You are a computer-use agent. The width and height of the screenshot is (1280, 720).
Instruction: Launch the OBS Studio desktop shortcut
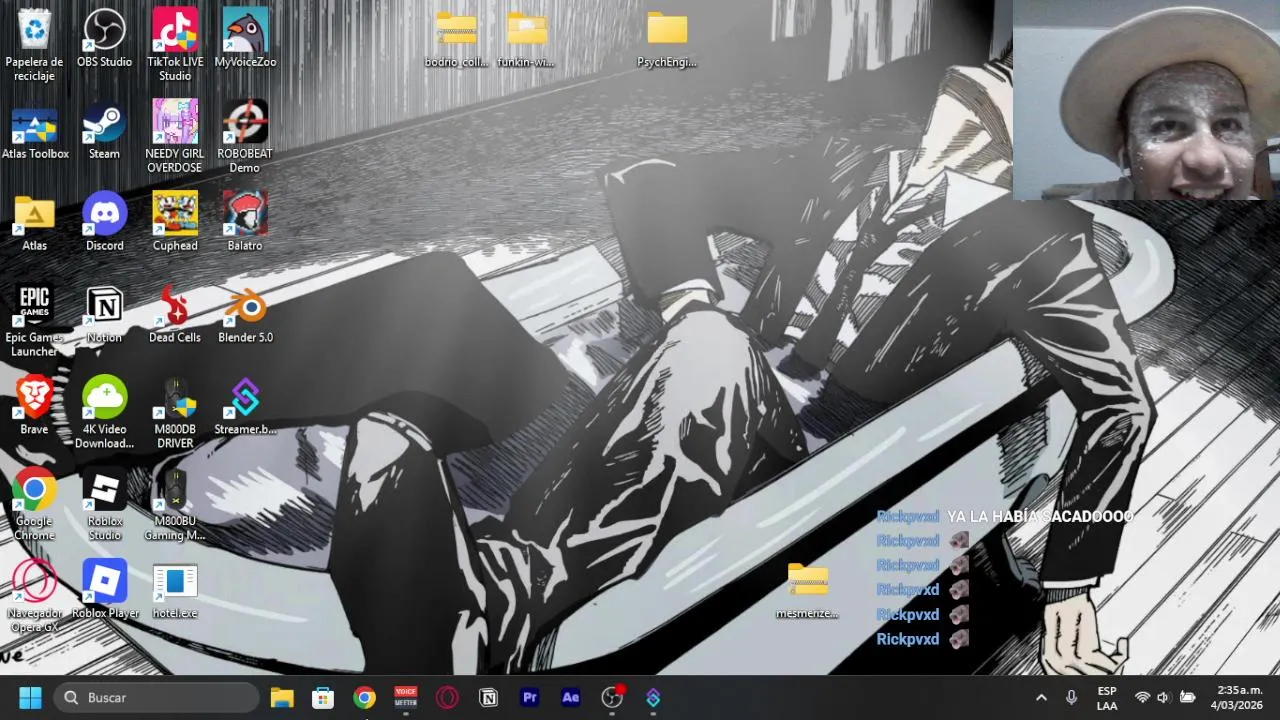[104, 38]
